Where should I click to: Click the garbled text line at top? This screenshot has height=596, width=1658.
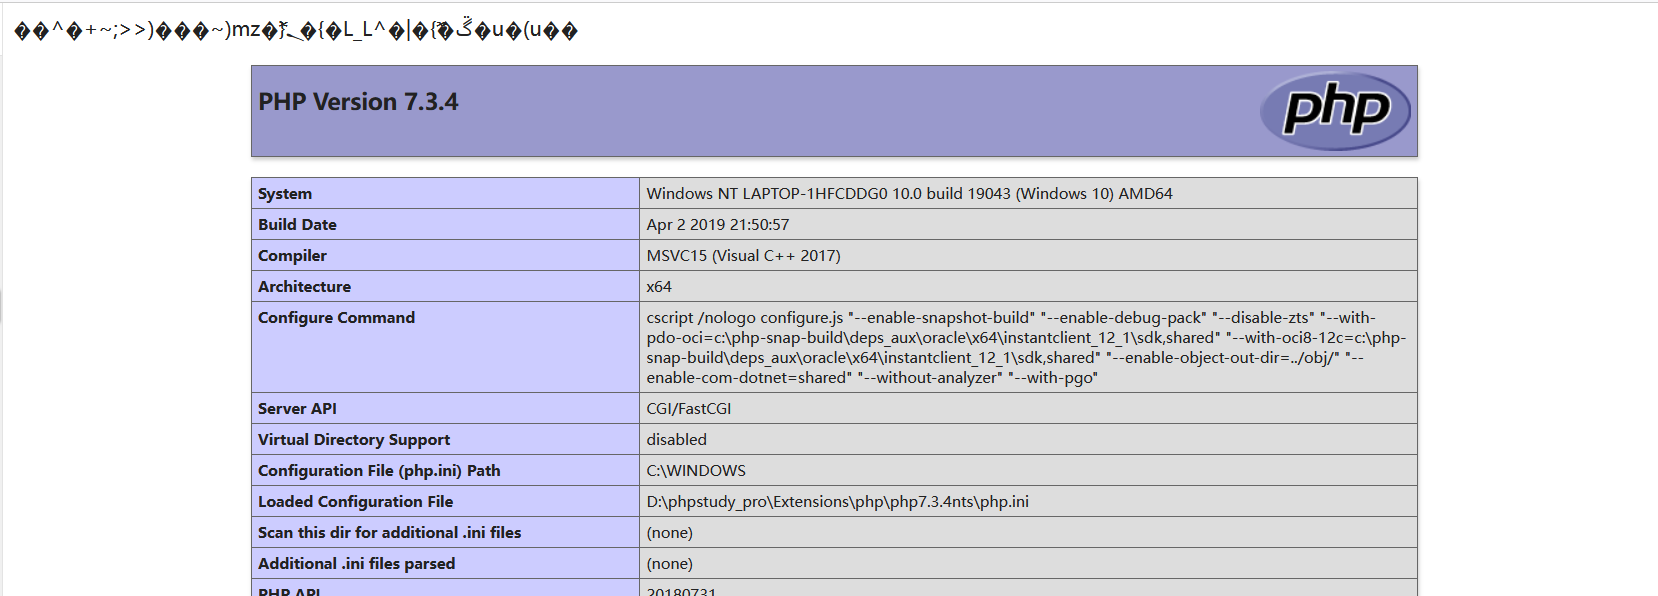296,29
